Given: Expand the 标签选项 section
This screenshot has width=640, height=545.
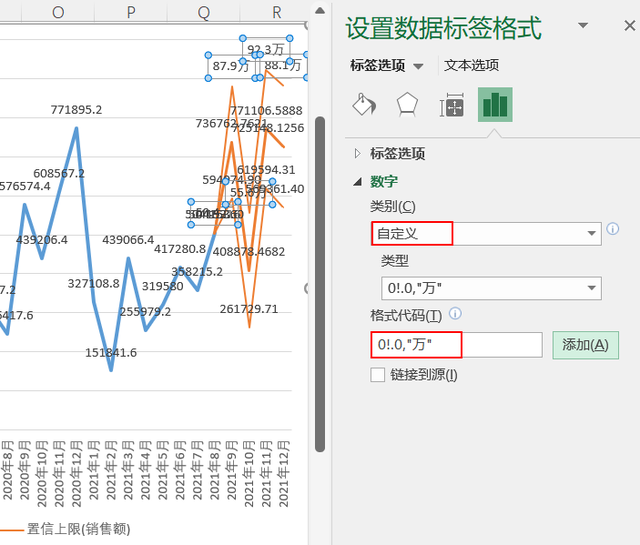Looking at the screenshot, I should pos(358,153).
